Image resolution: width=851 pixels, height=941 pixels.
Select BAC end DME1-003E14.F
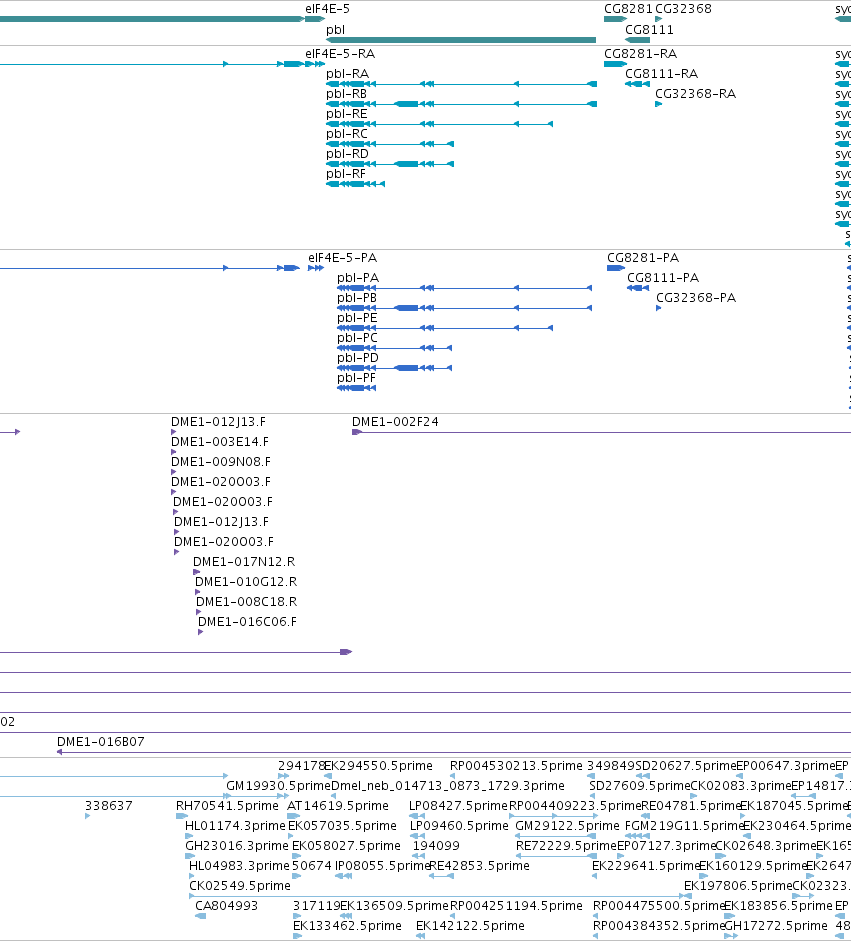point(220,442)
